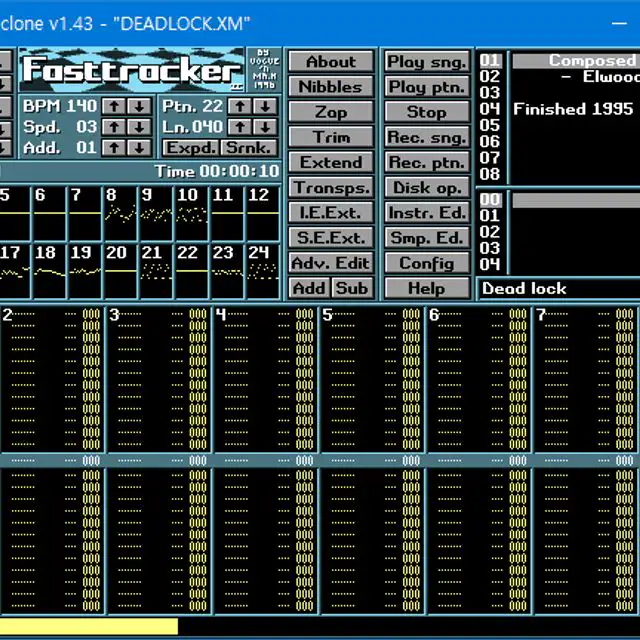Mute channel 18 scope

(x=49, y=271)
